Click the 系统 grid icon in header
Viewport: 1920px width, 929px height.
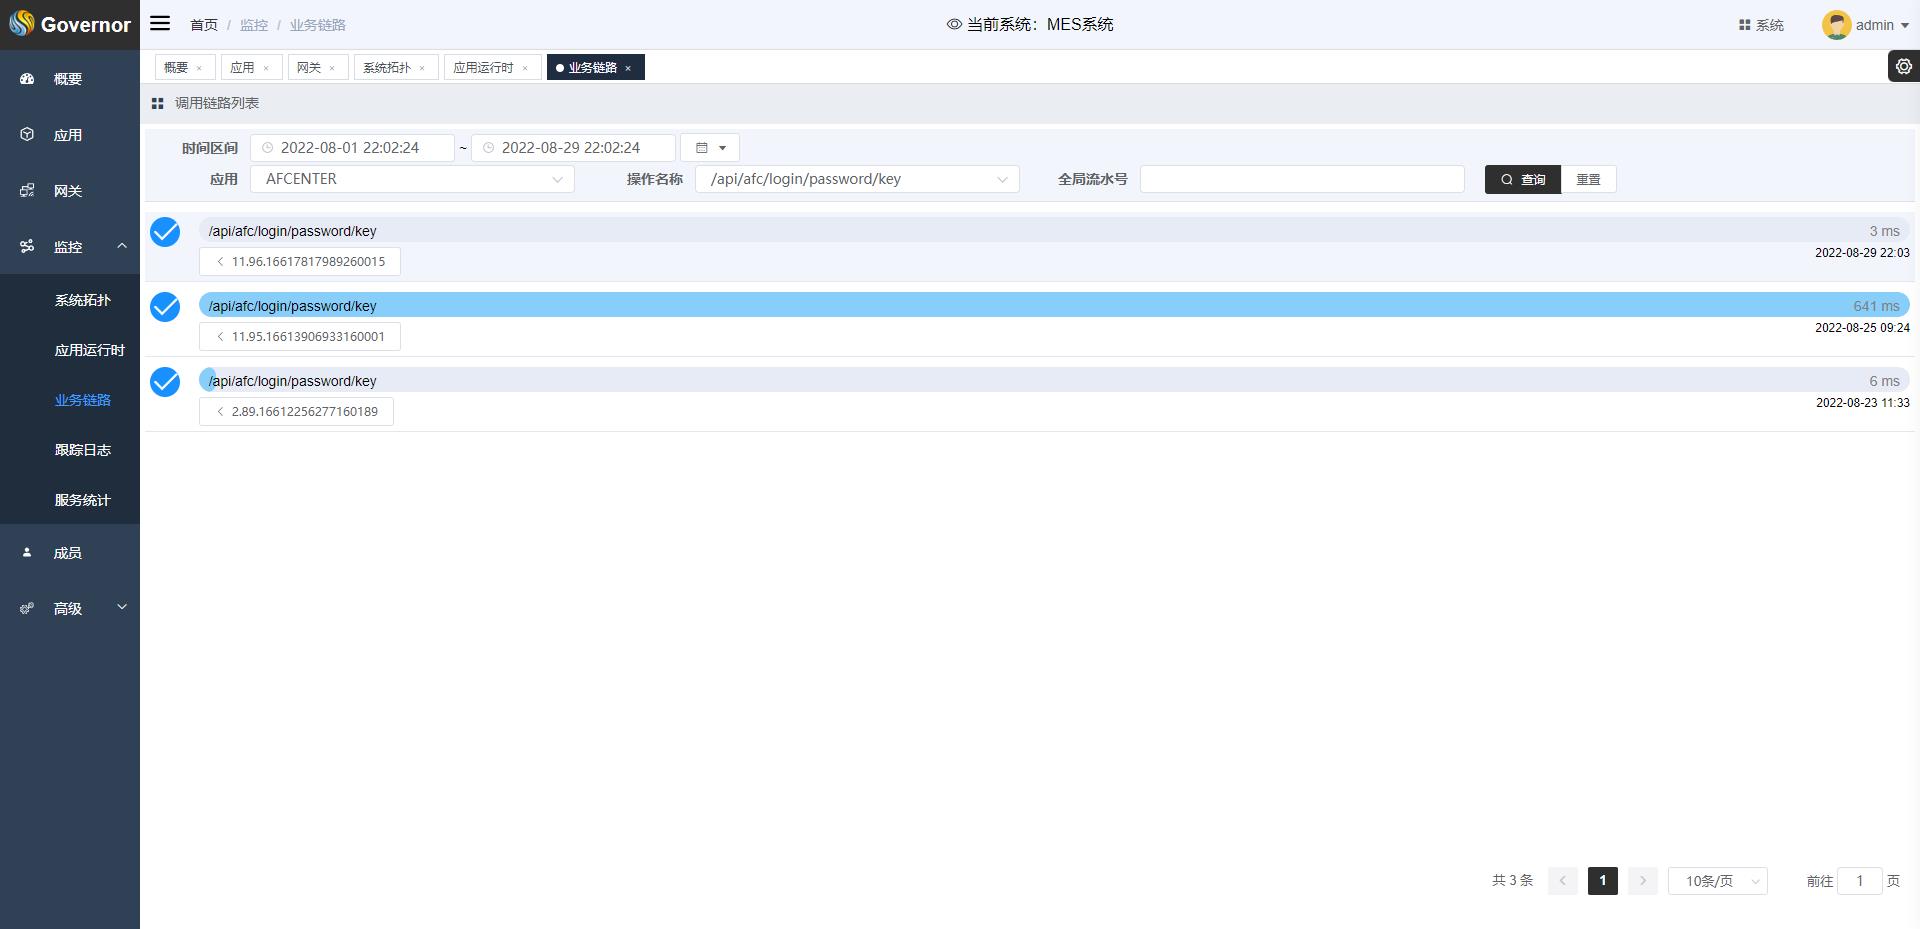tap(1744, 25)
